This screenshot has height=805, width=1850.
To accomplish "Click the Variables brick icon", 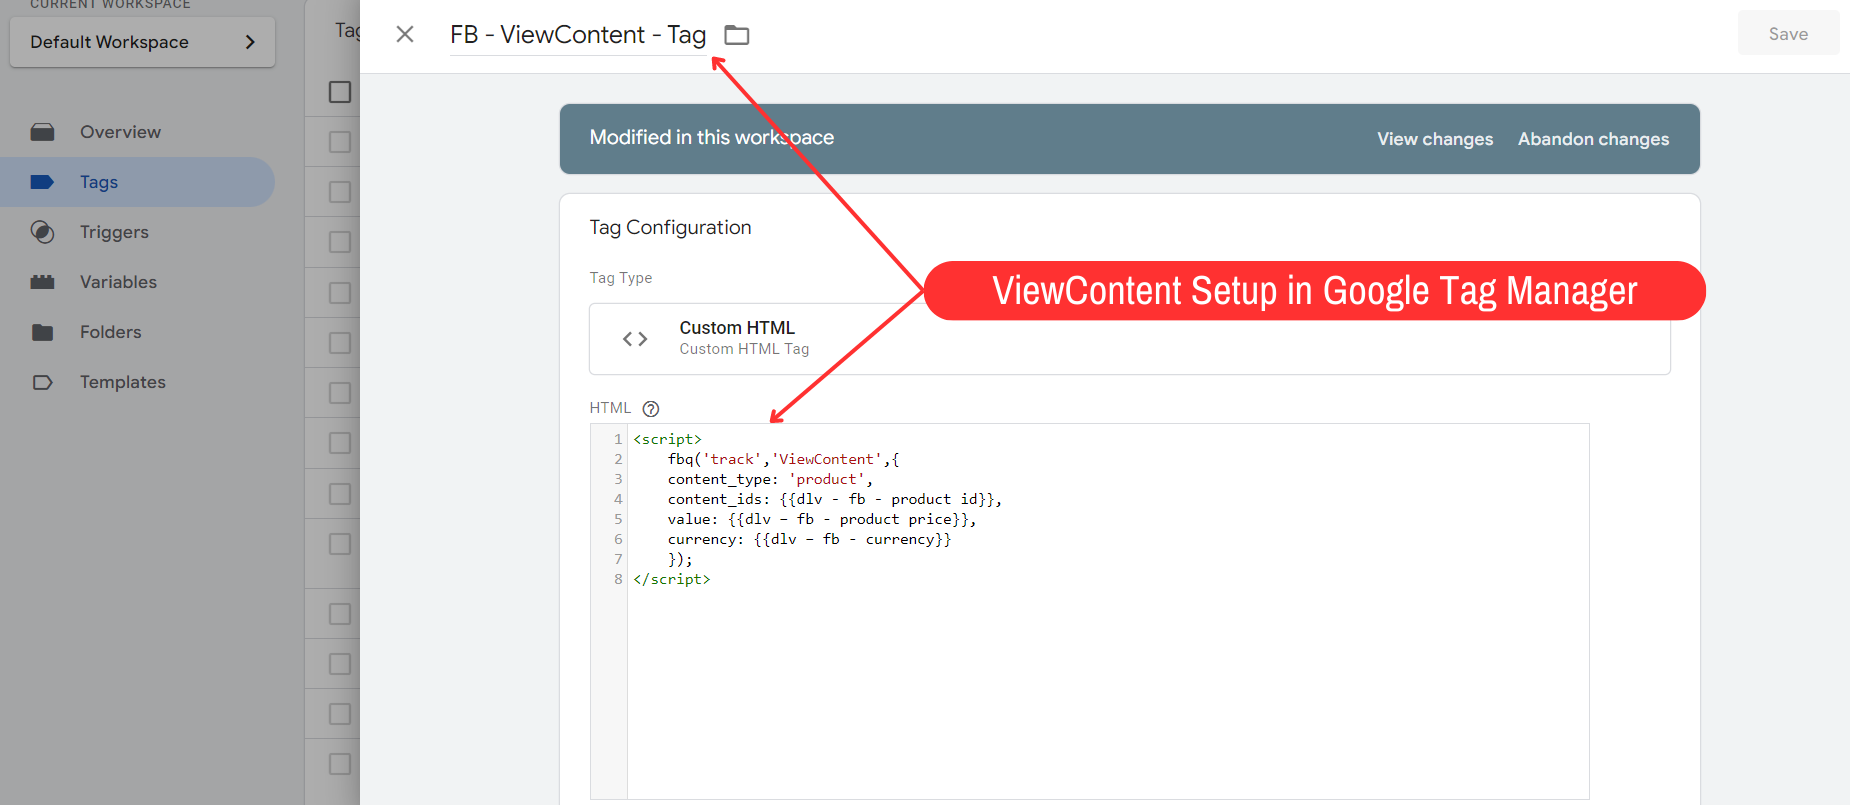I will [x=42, y=282].
